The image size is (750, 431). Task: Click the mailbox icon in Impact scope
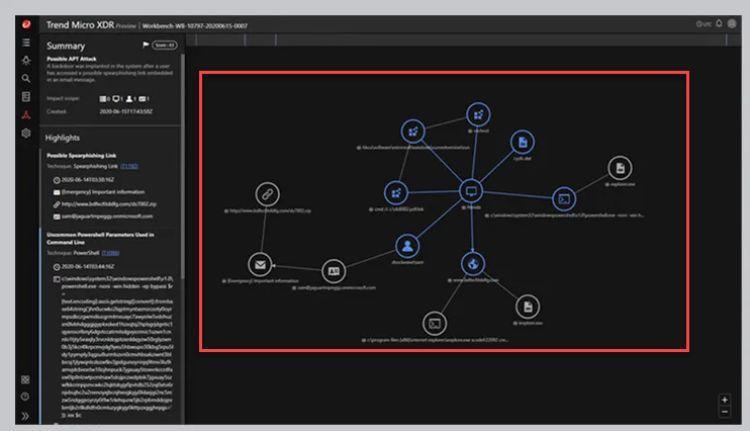(142, 99)
